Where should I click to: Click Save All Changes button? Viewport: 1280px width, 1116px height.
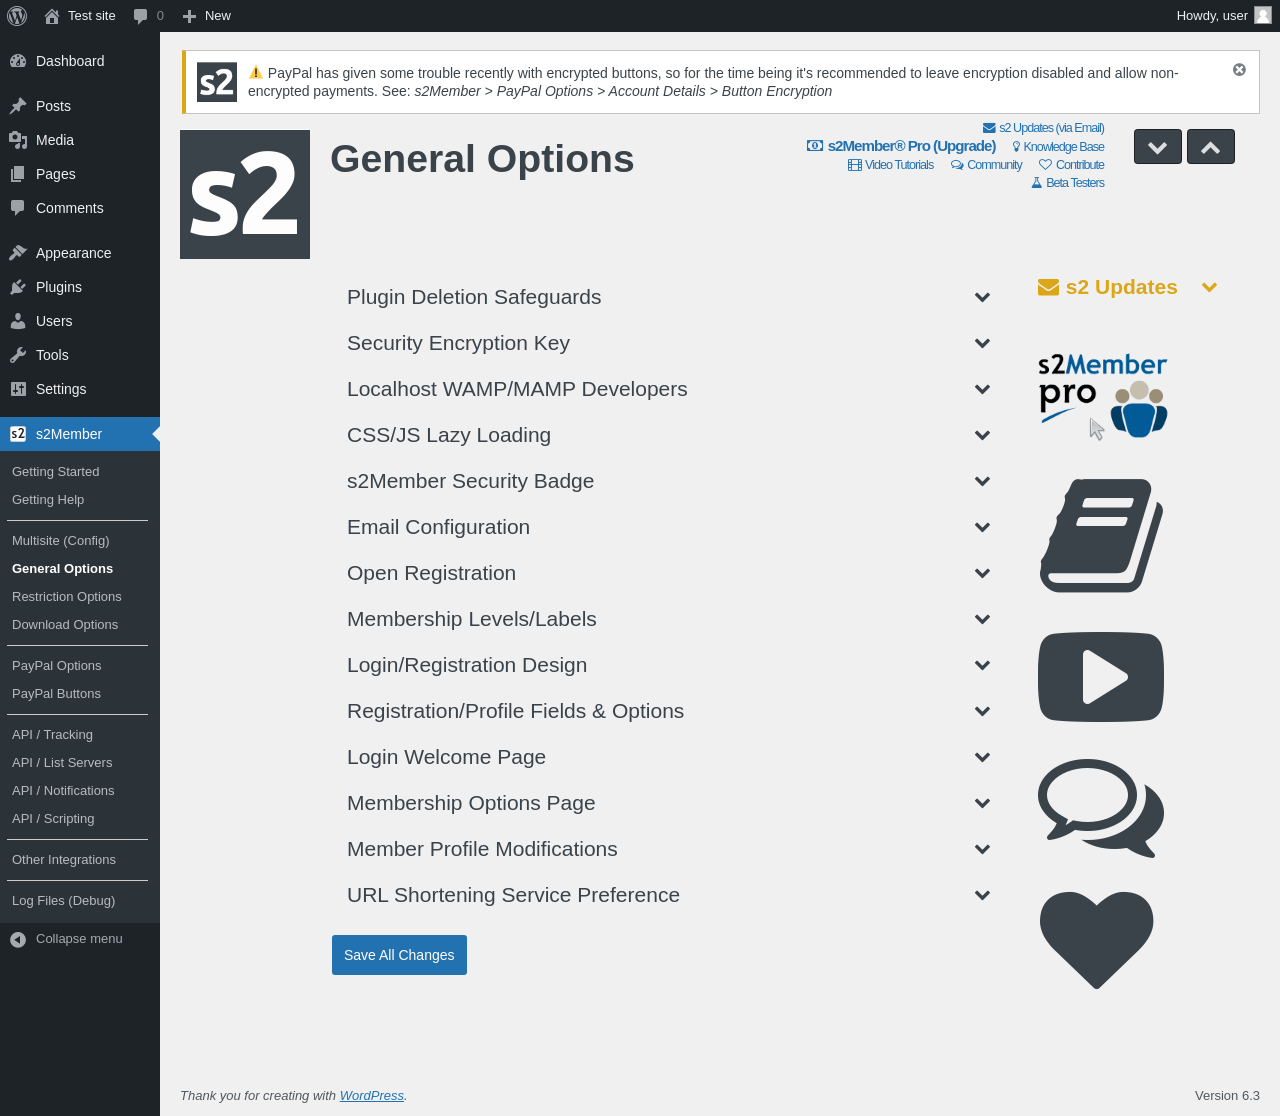click(x=399, y=955)
